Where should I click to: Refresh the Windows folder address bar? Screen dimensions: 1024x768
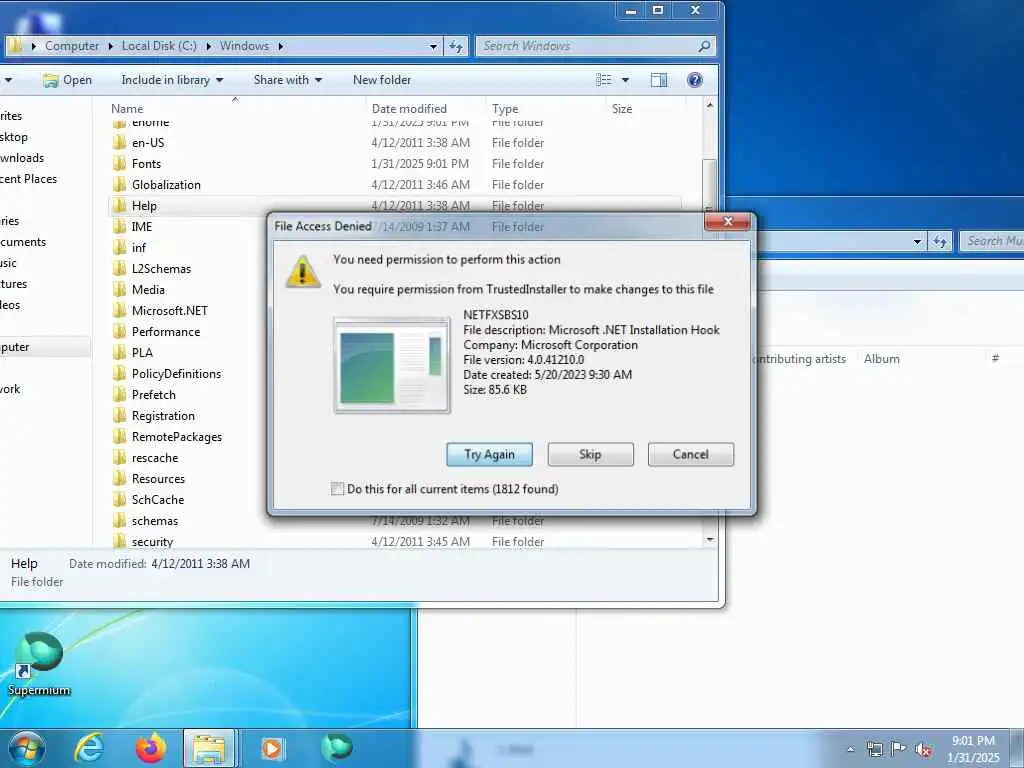(x=456, y=46)
